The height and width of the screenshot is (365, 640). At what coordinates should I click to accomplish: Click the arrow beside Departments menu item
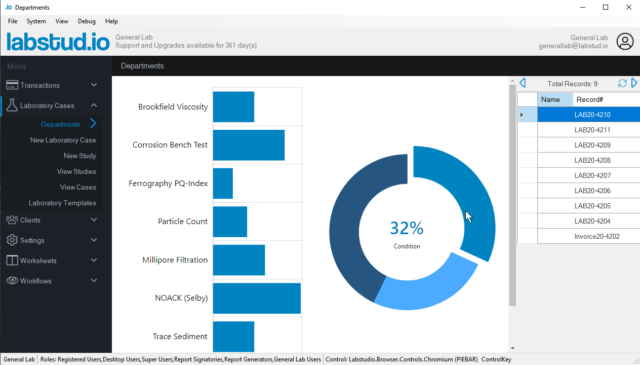tap(93, 123)
